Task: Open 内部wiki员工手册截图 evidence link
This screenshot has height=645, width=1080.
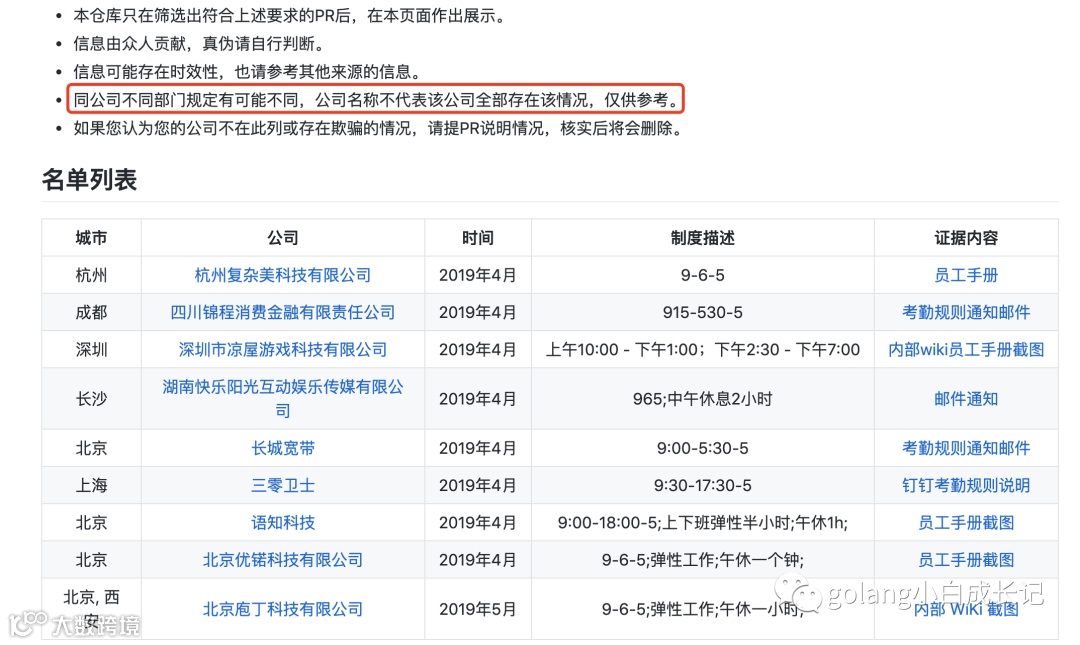Action: click(x=966, y=350)
